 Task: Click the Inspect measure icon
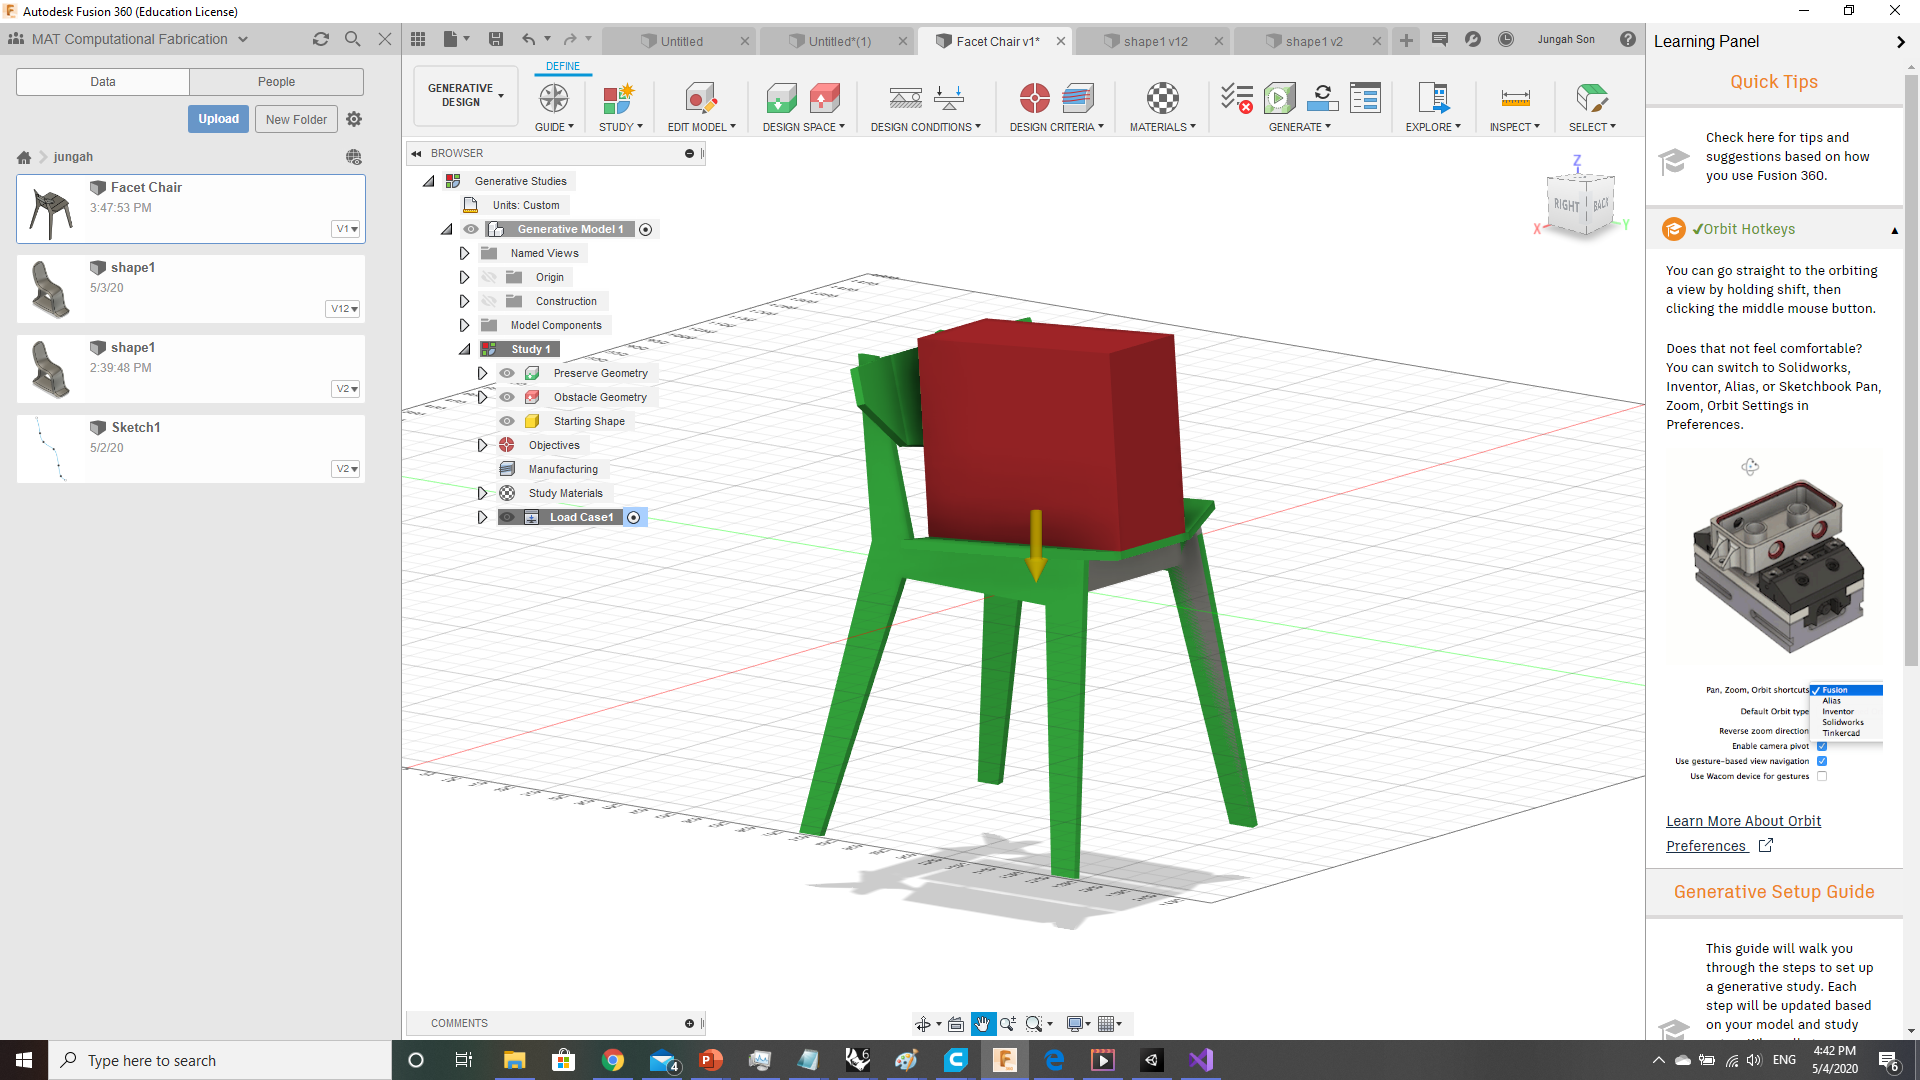1515,100
